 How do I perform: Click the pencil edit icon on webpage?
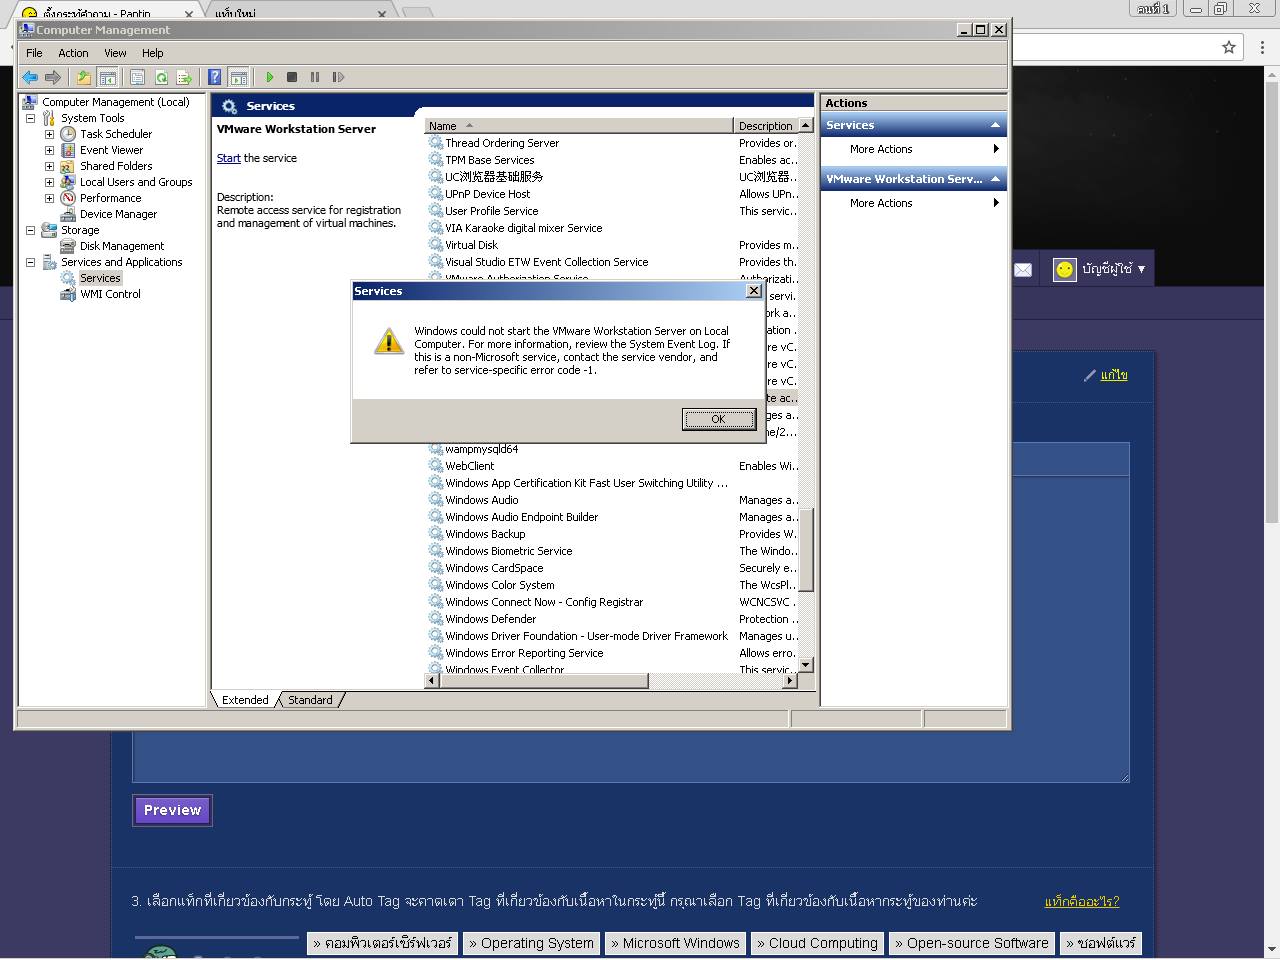(x=1090, y=375)
